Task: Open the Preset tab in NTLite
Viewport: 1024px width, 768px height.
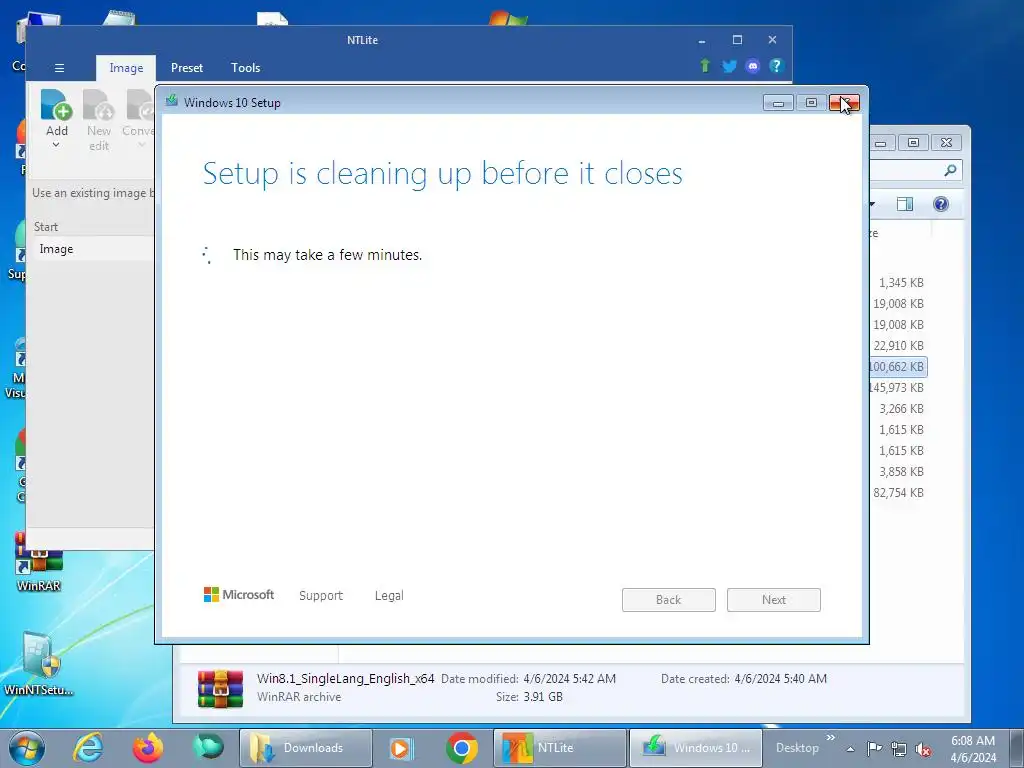Action: (x=187, y=68)
